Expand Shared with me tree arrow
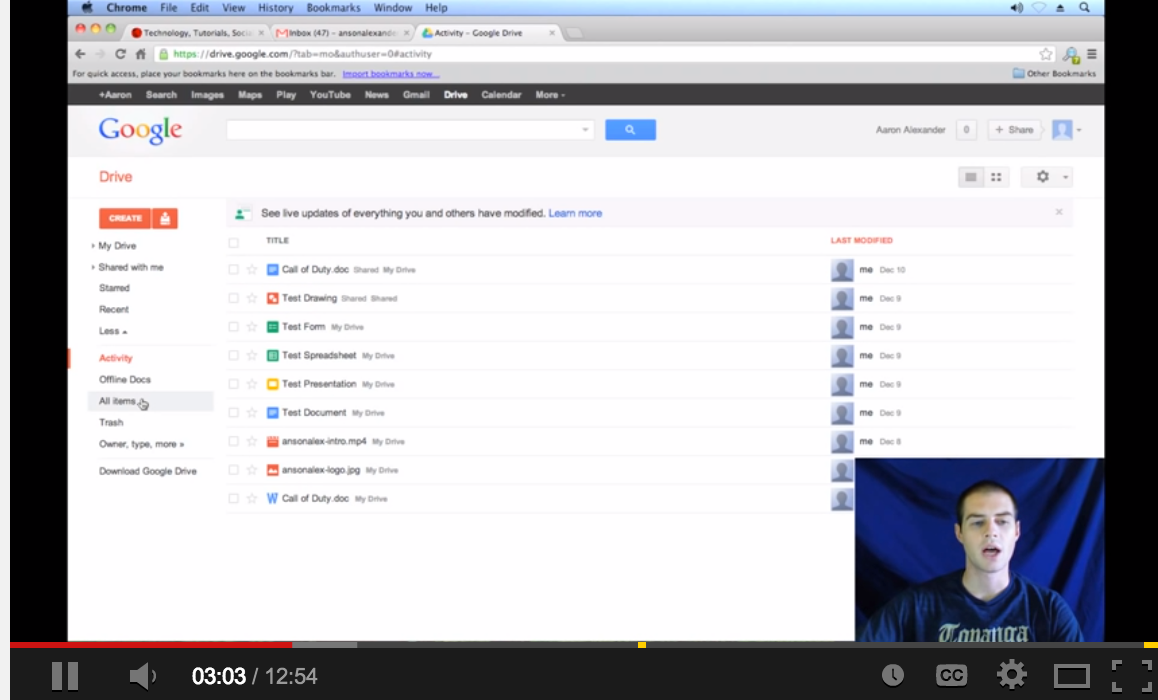 pos(93,267)
